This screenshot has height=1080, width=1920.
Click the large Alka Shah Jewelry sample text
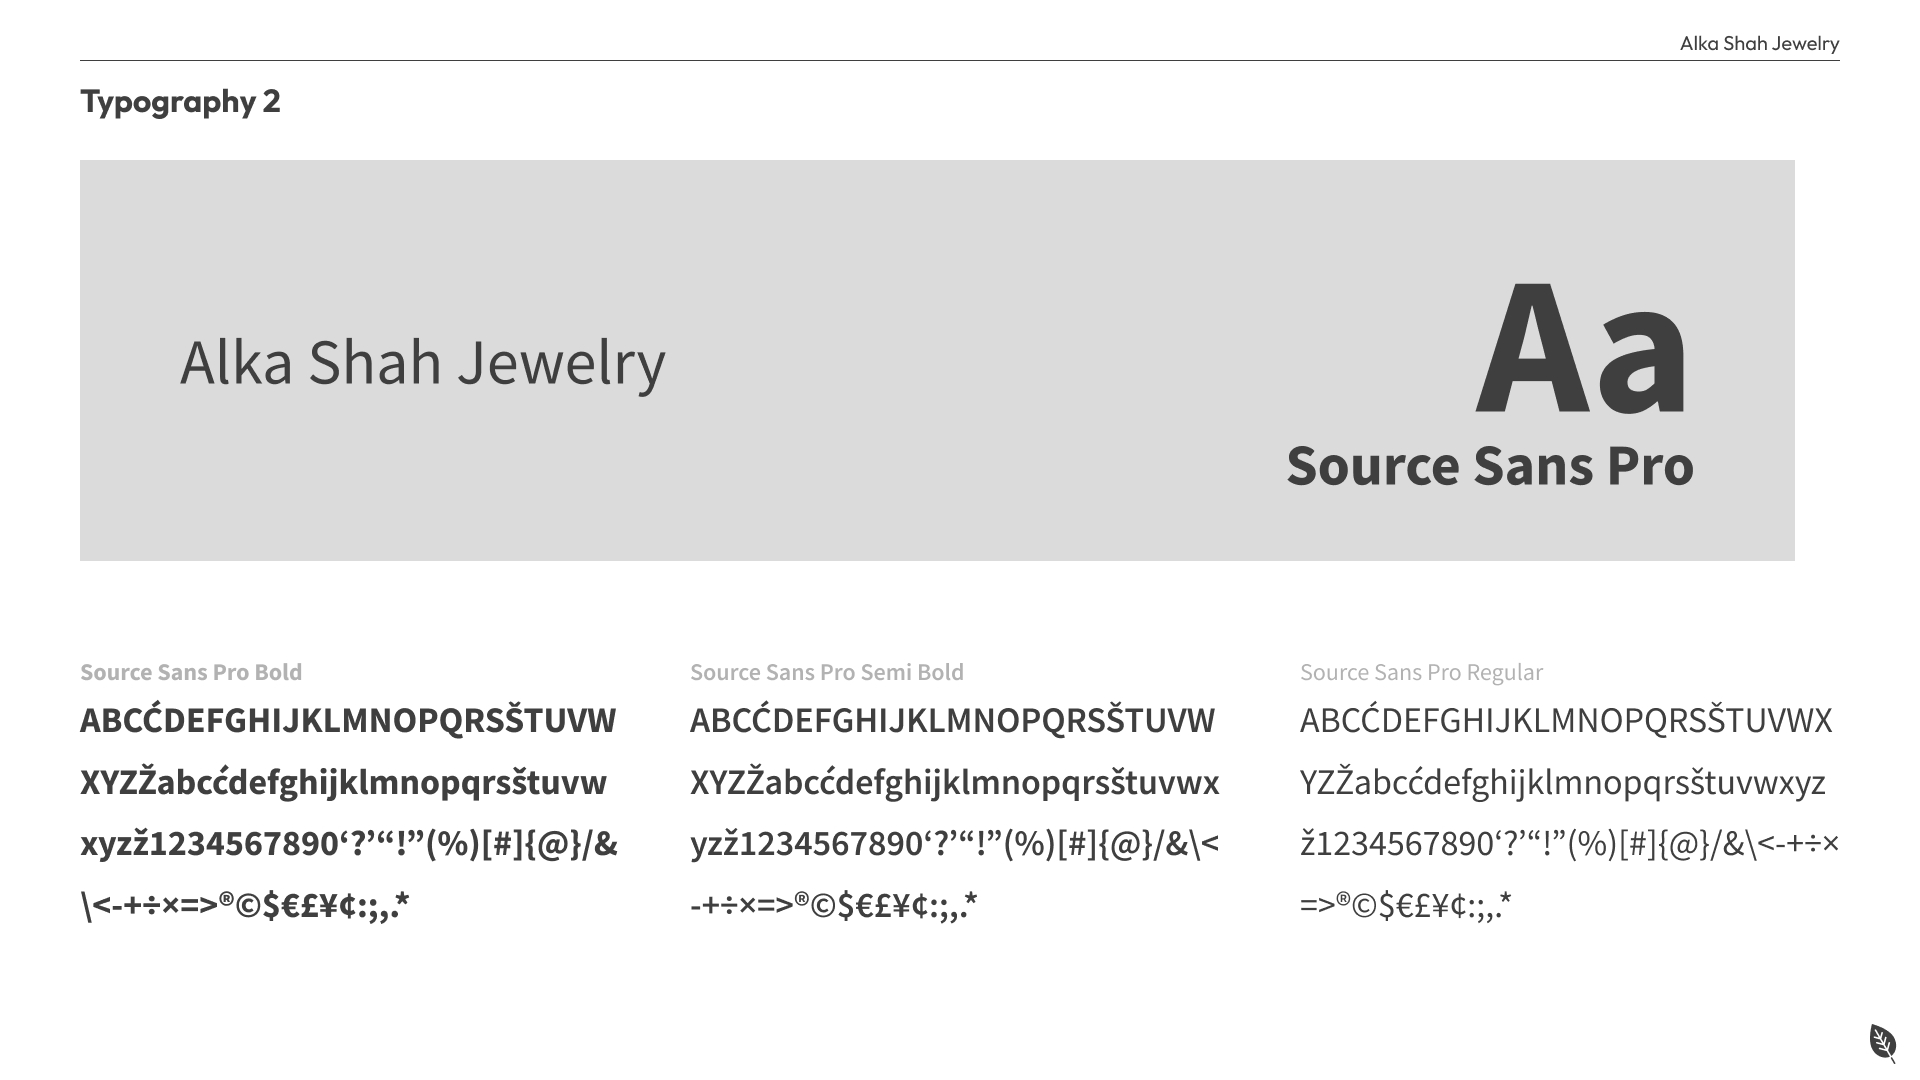click(x=422, y=362)
